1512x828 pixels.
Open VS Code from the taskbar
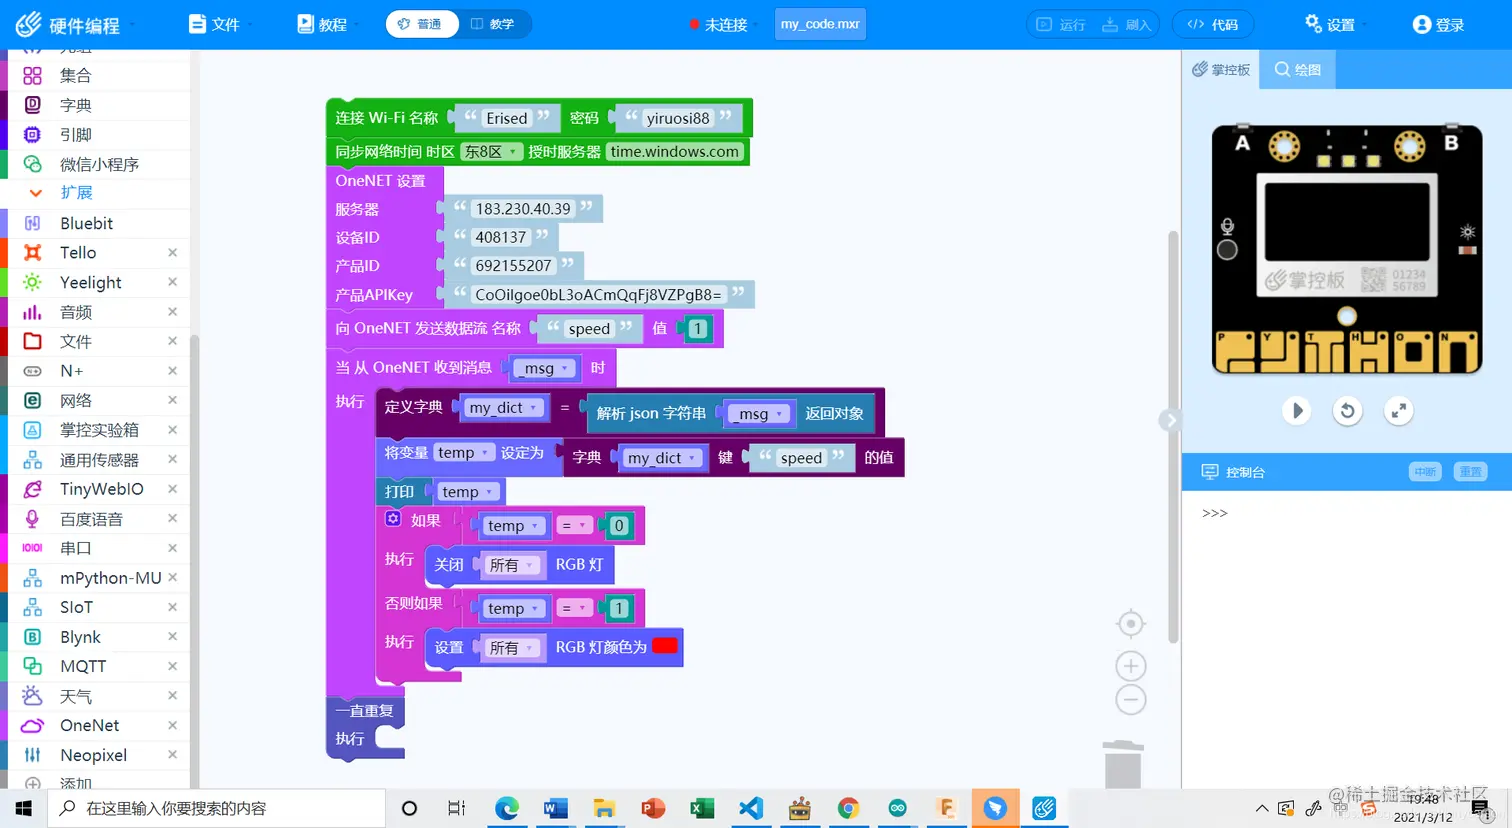750,808
